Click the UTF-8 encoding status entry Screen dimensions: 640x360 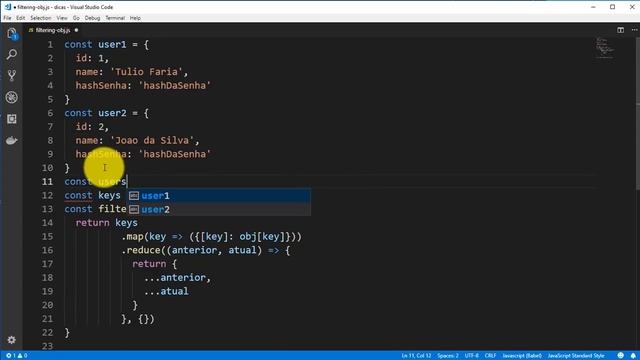coord(472,356)
